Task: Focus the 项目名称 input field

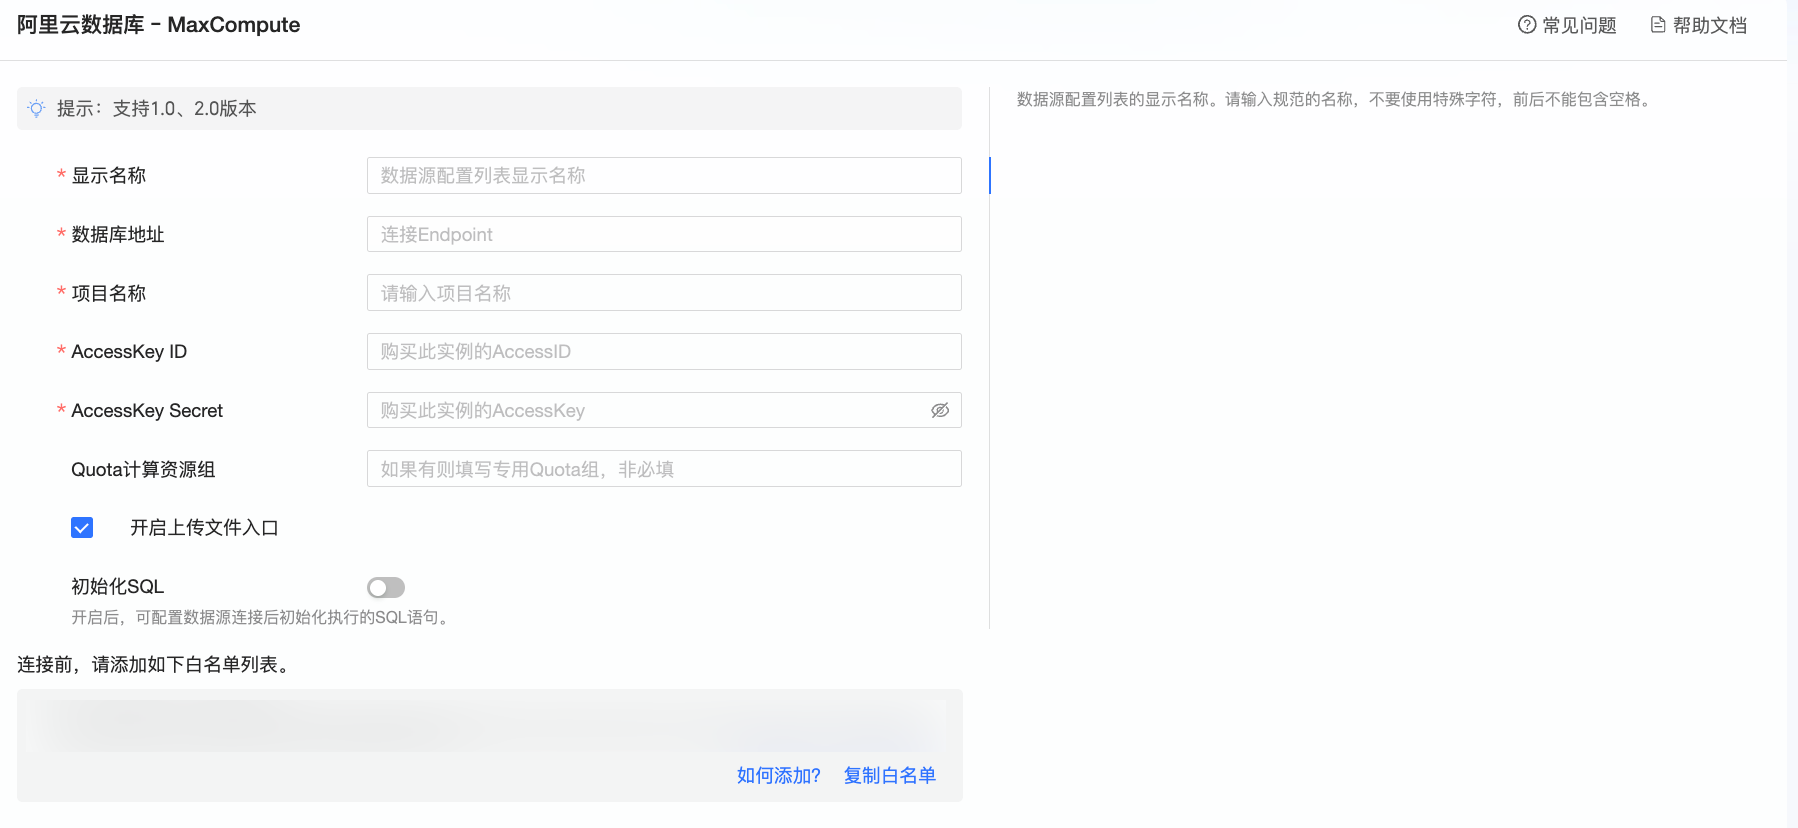Action: tap(664, 293)
